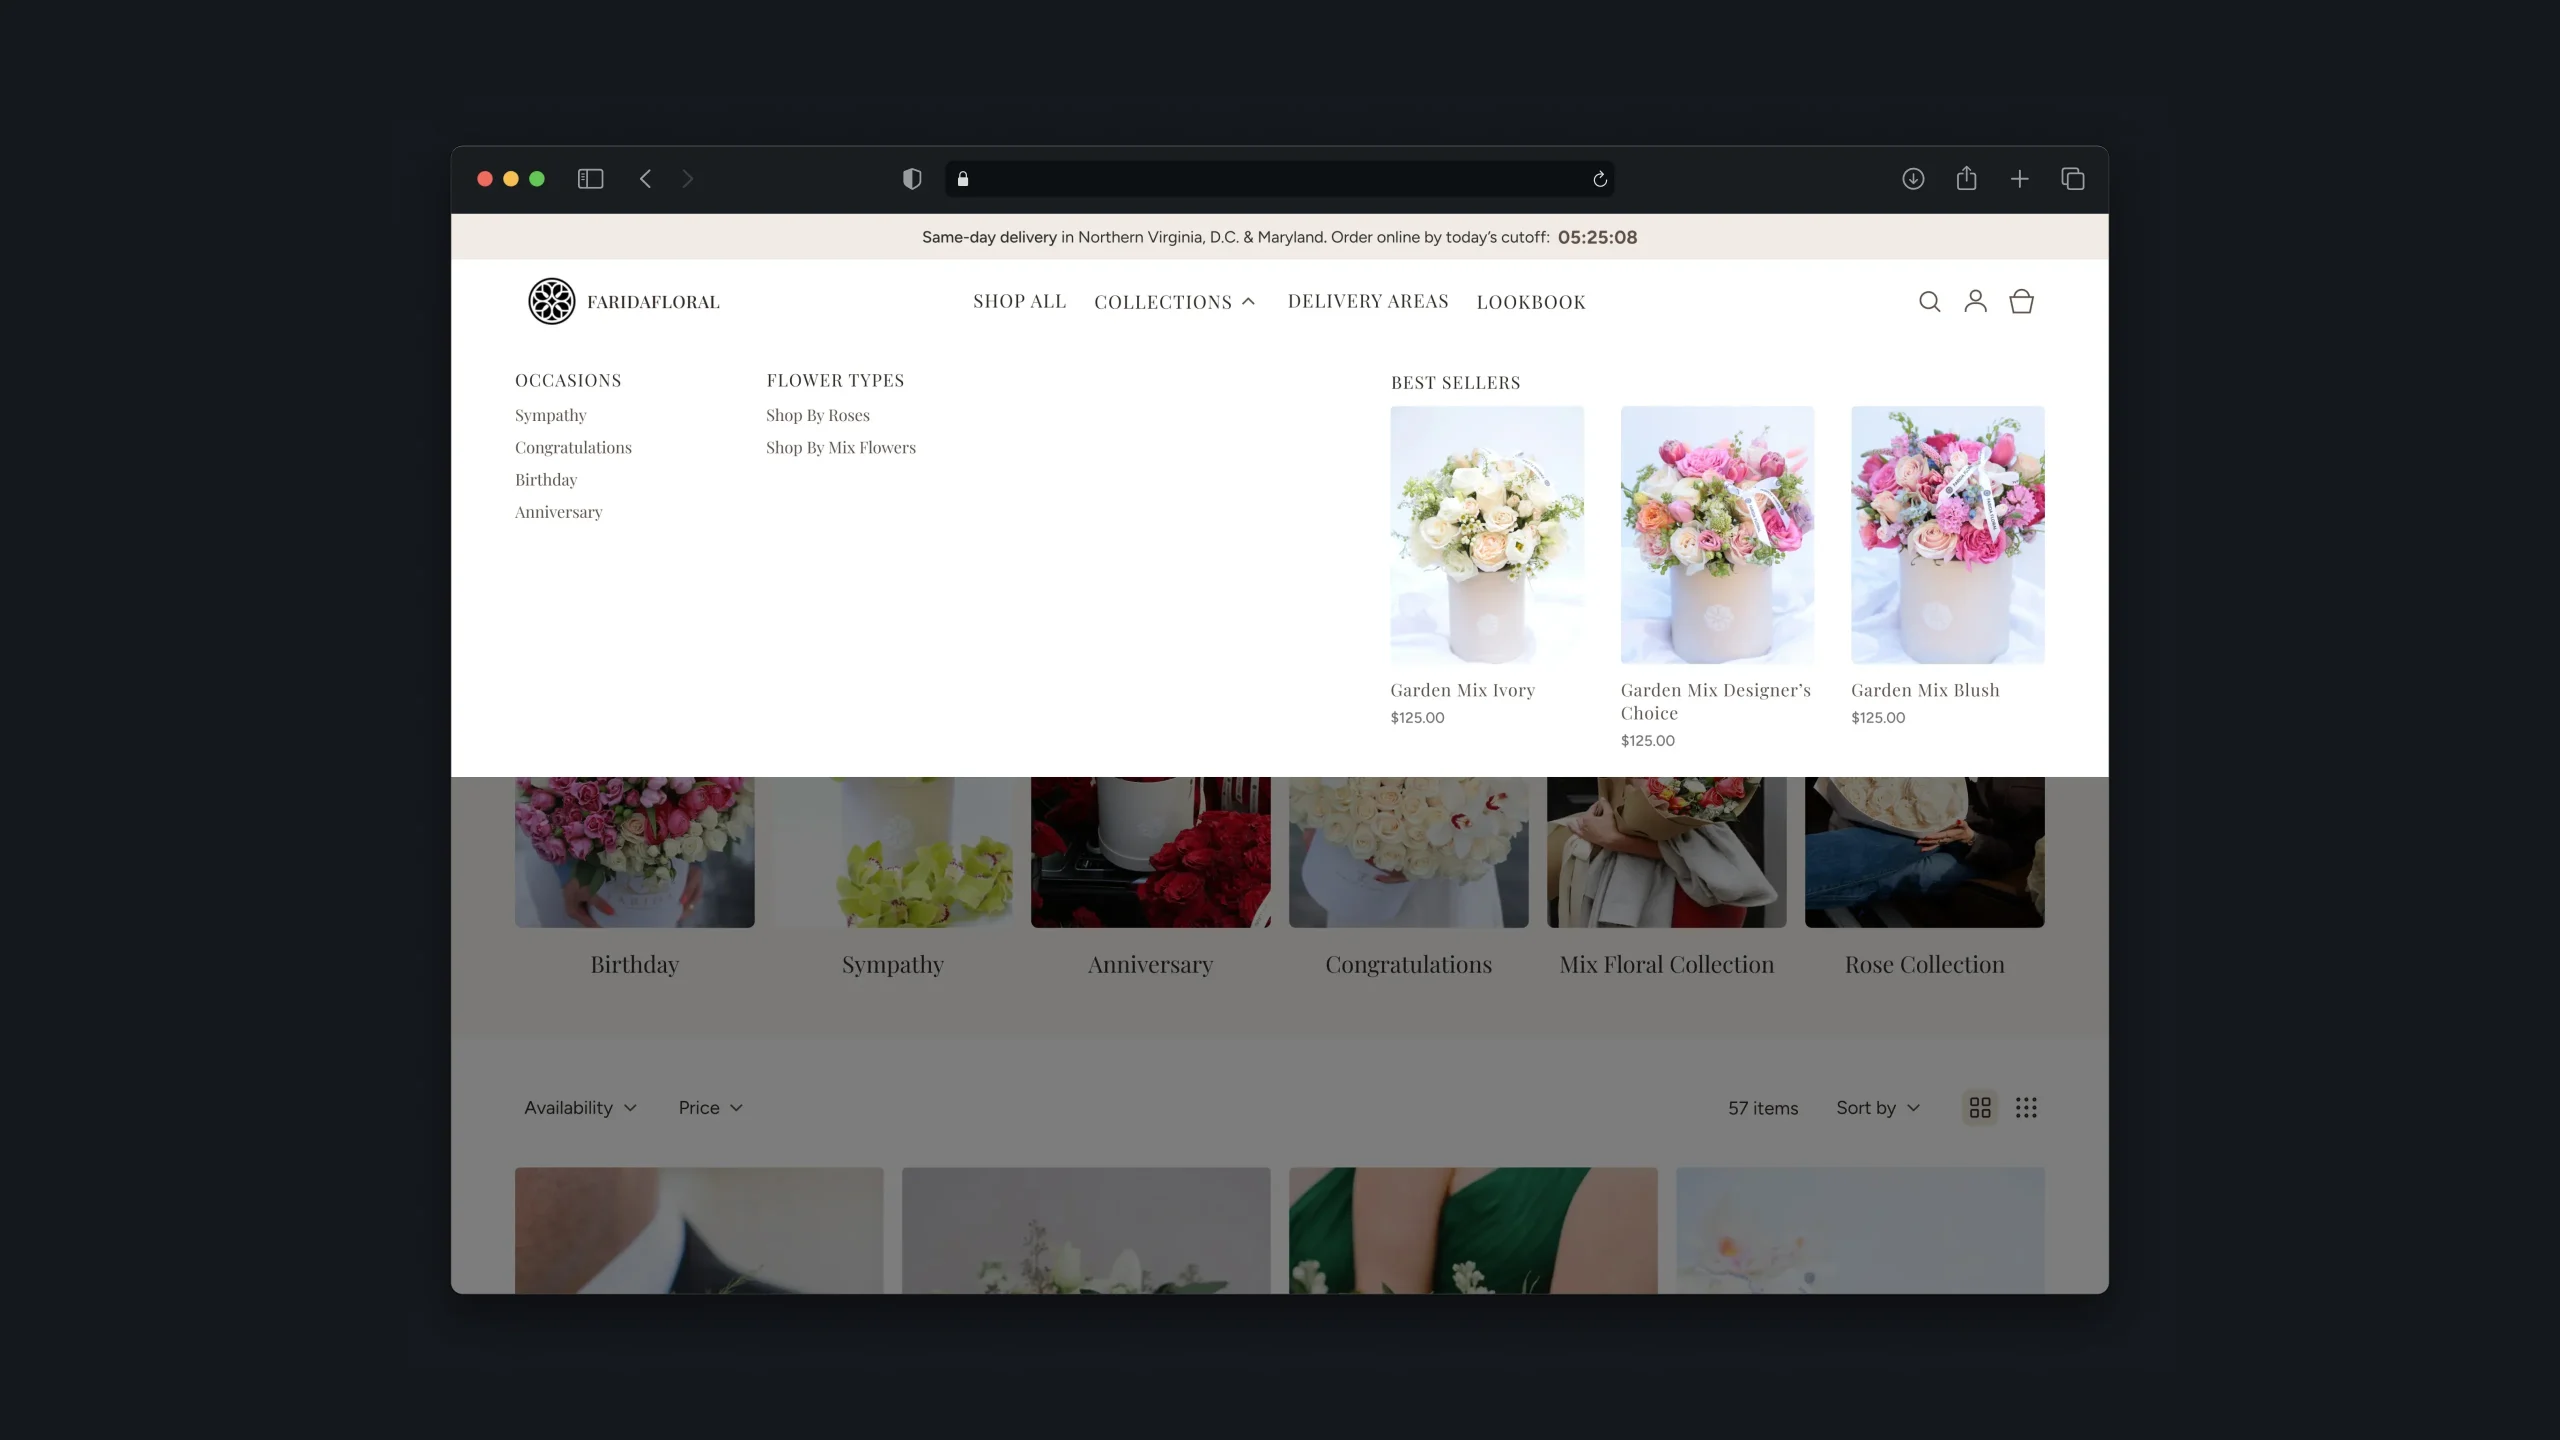Show tab overview icon
This screenshot has width=2560, height=1440.
[2072, 179]
